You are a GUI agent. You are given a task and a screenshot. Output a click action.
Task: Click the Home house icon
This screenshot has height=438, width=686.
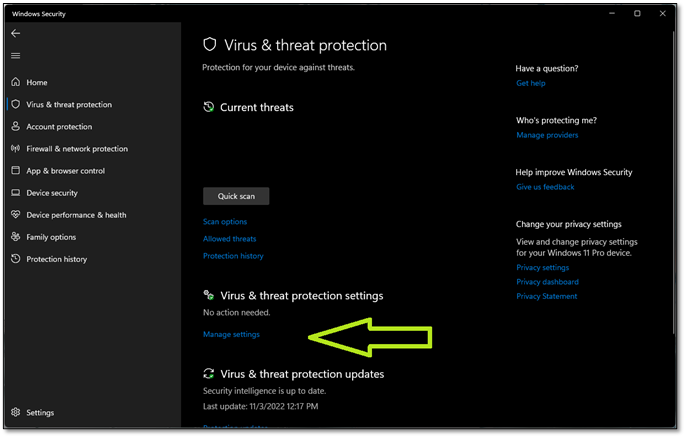pyautogui.click(x=16, y=82)
